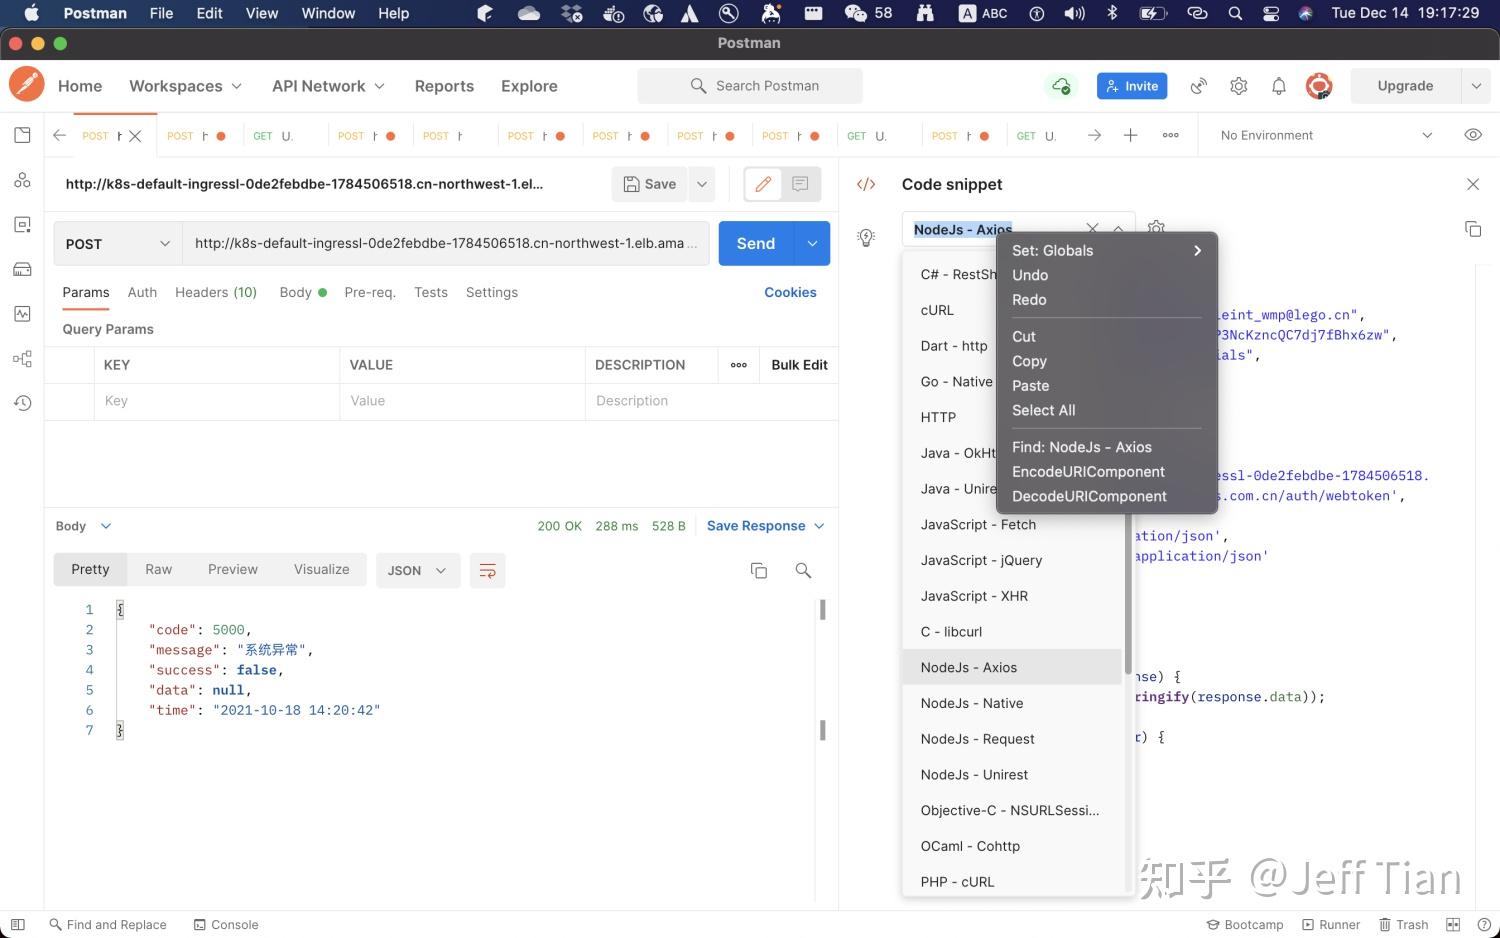1500x938 pixels.
Task: Copy the code snippet to clipboard
Action: 1472,229
